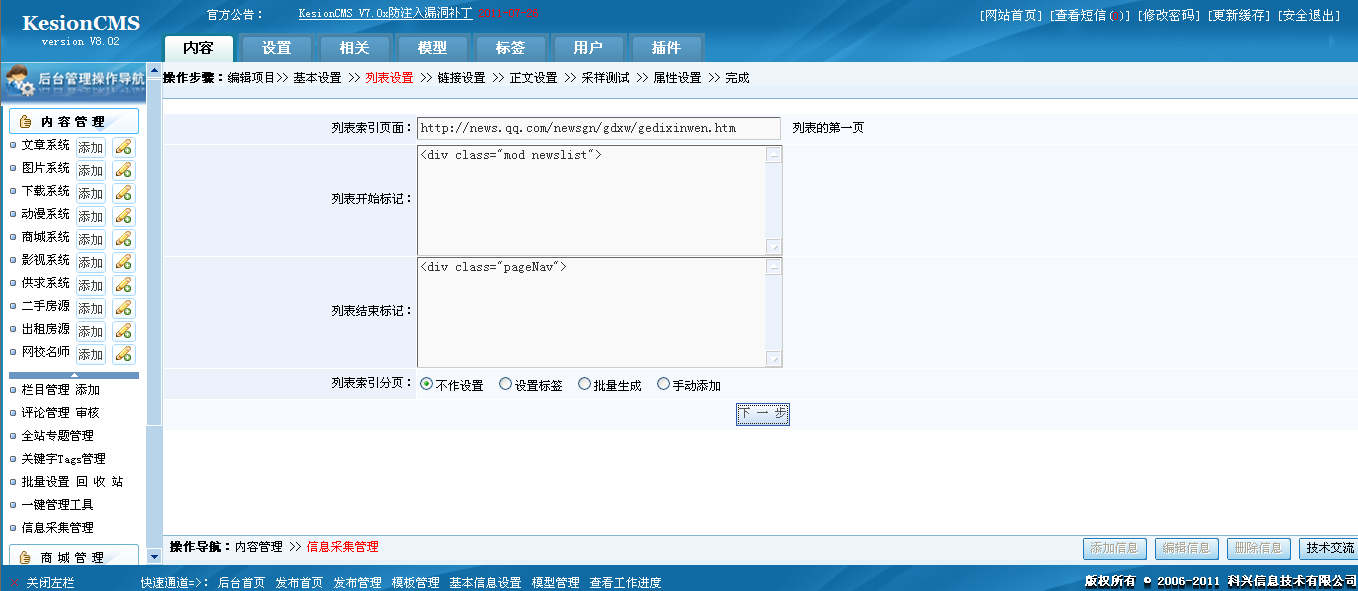Open the 相关 top tab

[355, 48]
